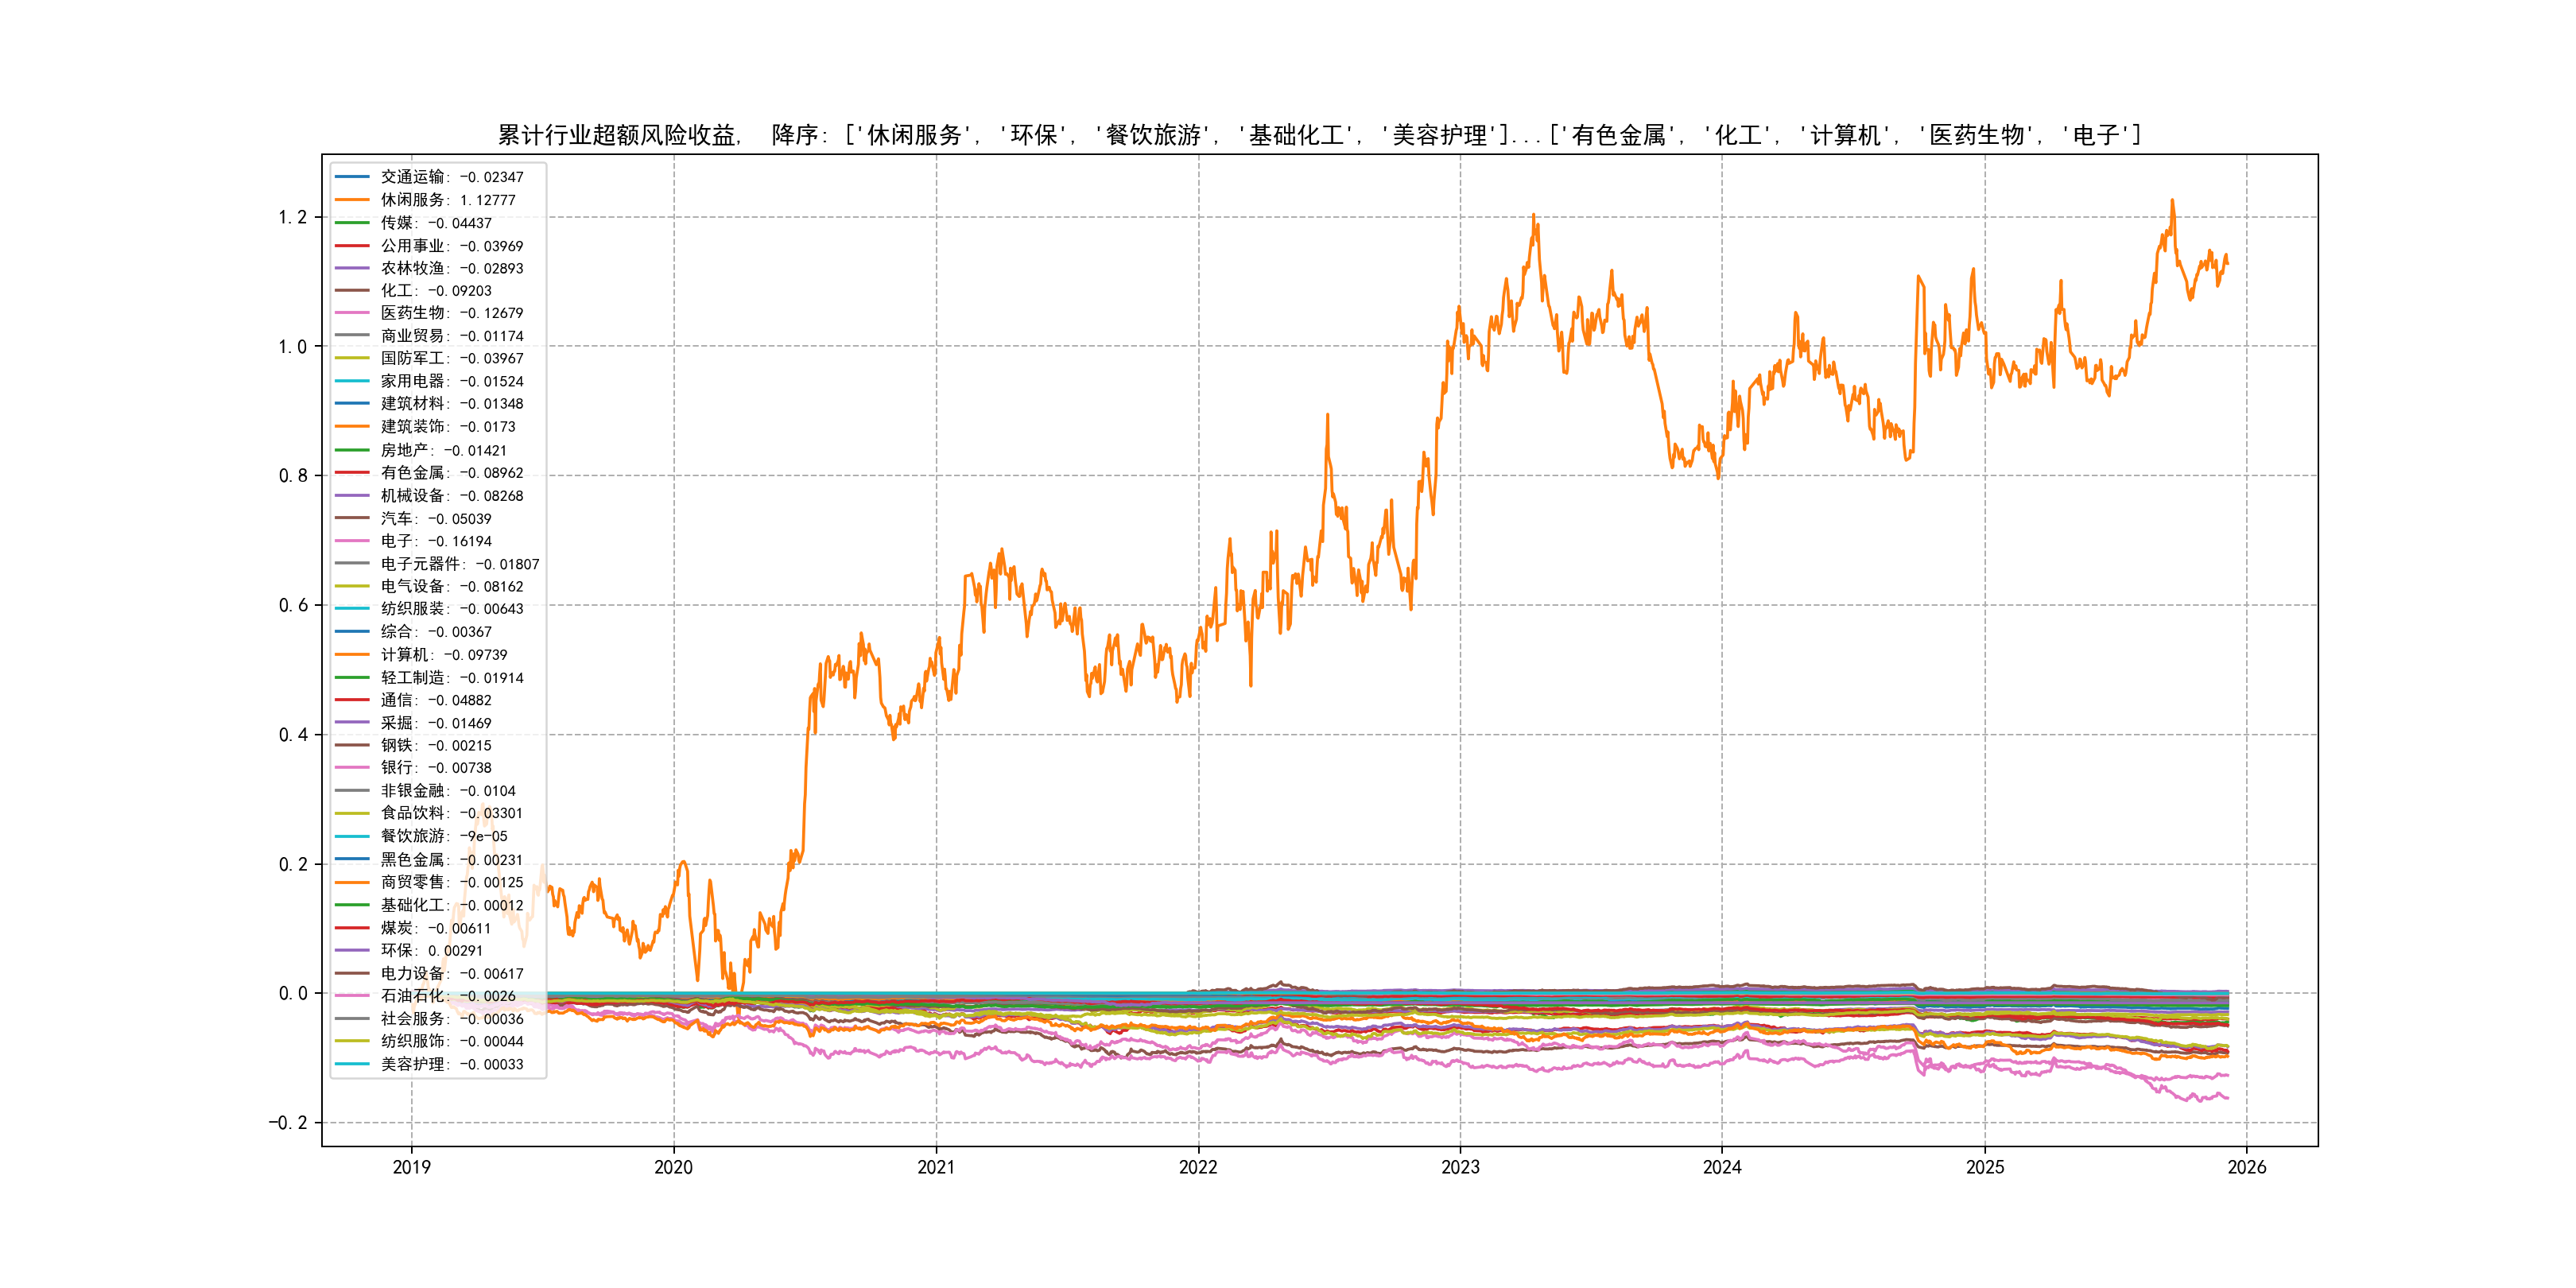Viewport: 2576px width, 1288px height.
Task: Click the 1.2 y-axis tick label
Action: tap(292, 217)
